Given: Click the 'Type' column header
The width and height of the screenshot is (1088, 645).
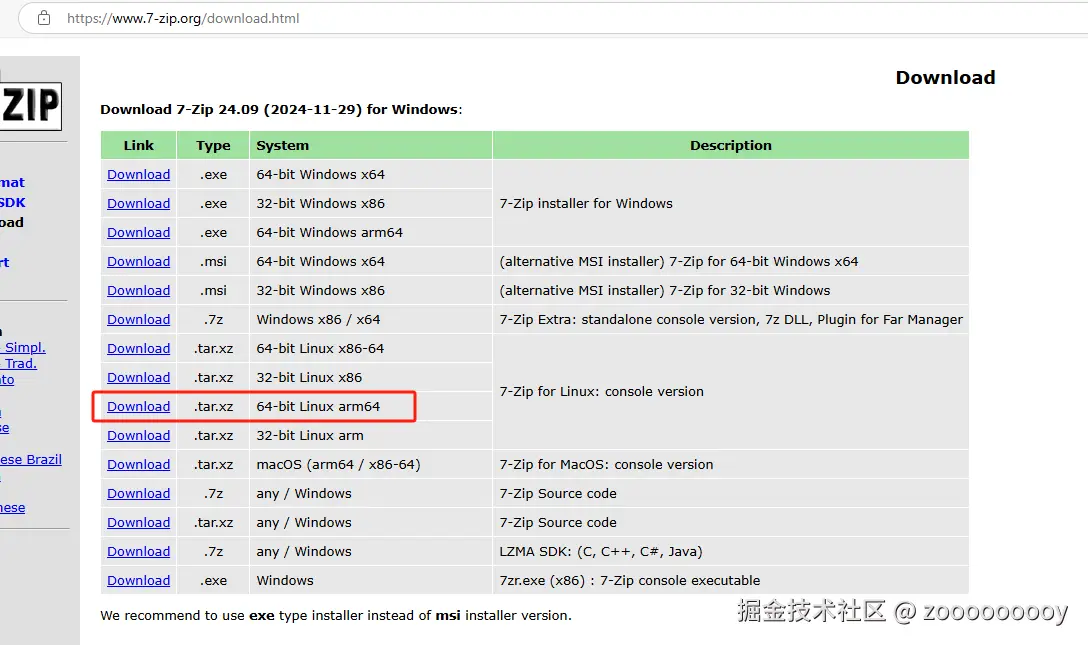Looking at the screenshot, I should 213,146.
